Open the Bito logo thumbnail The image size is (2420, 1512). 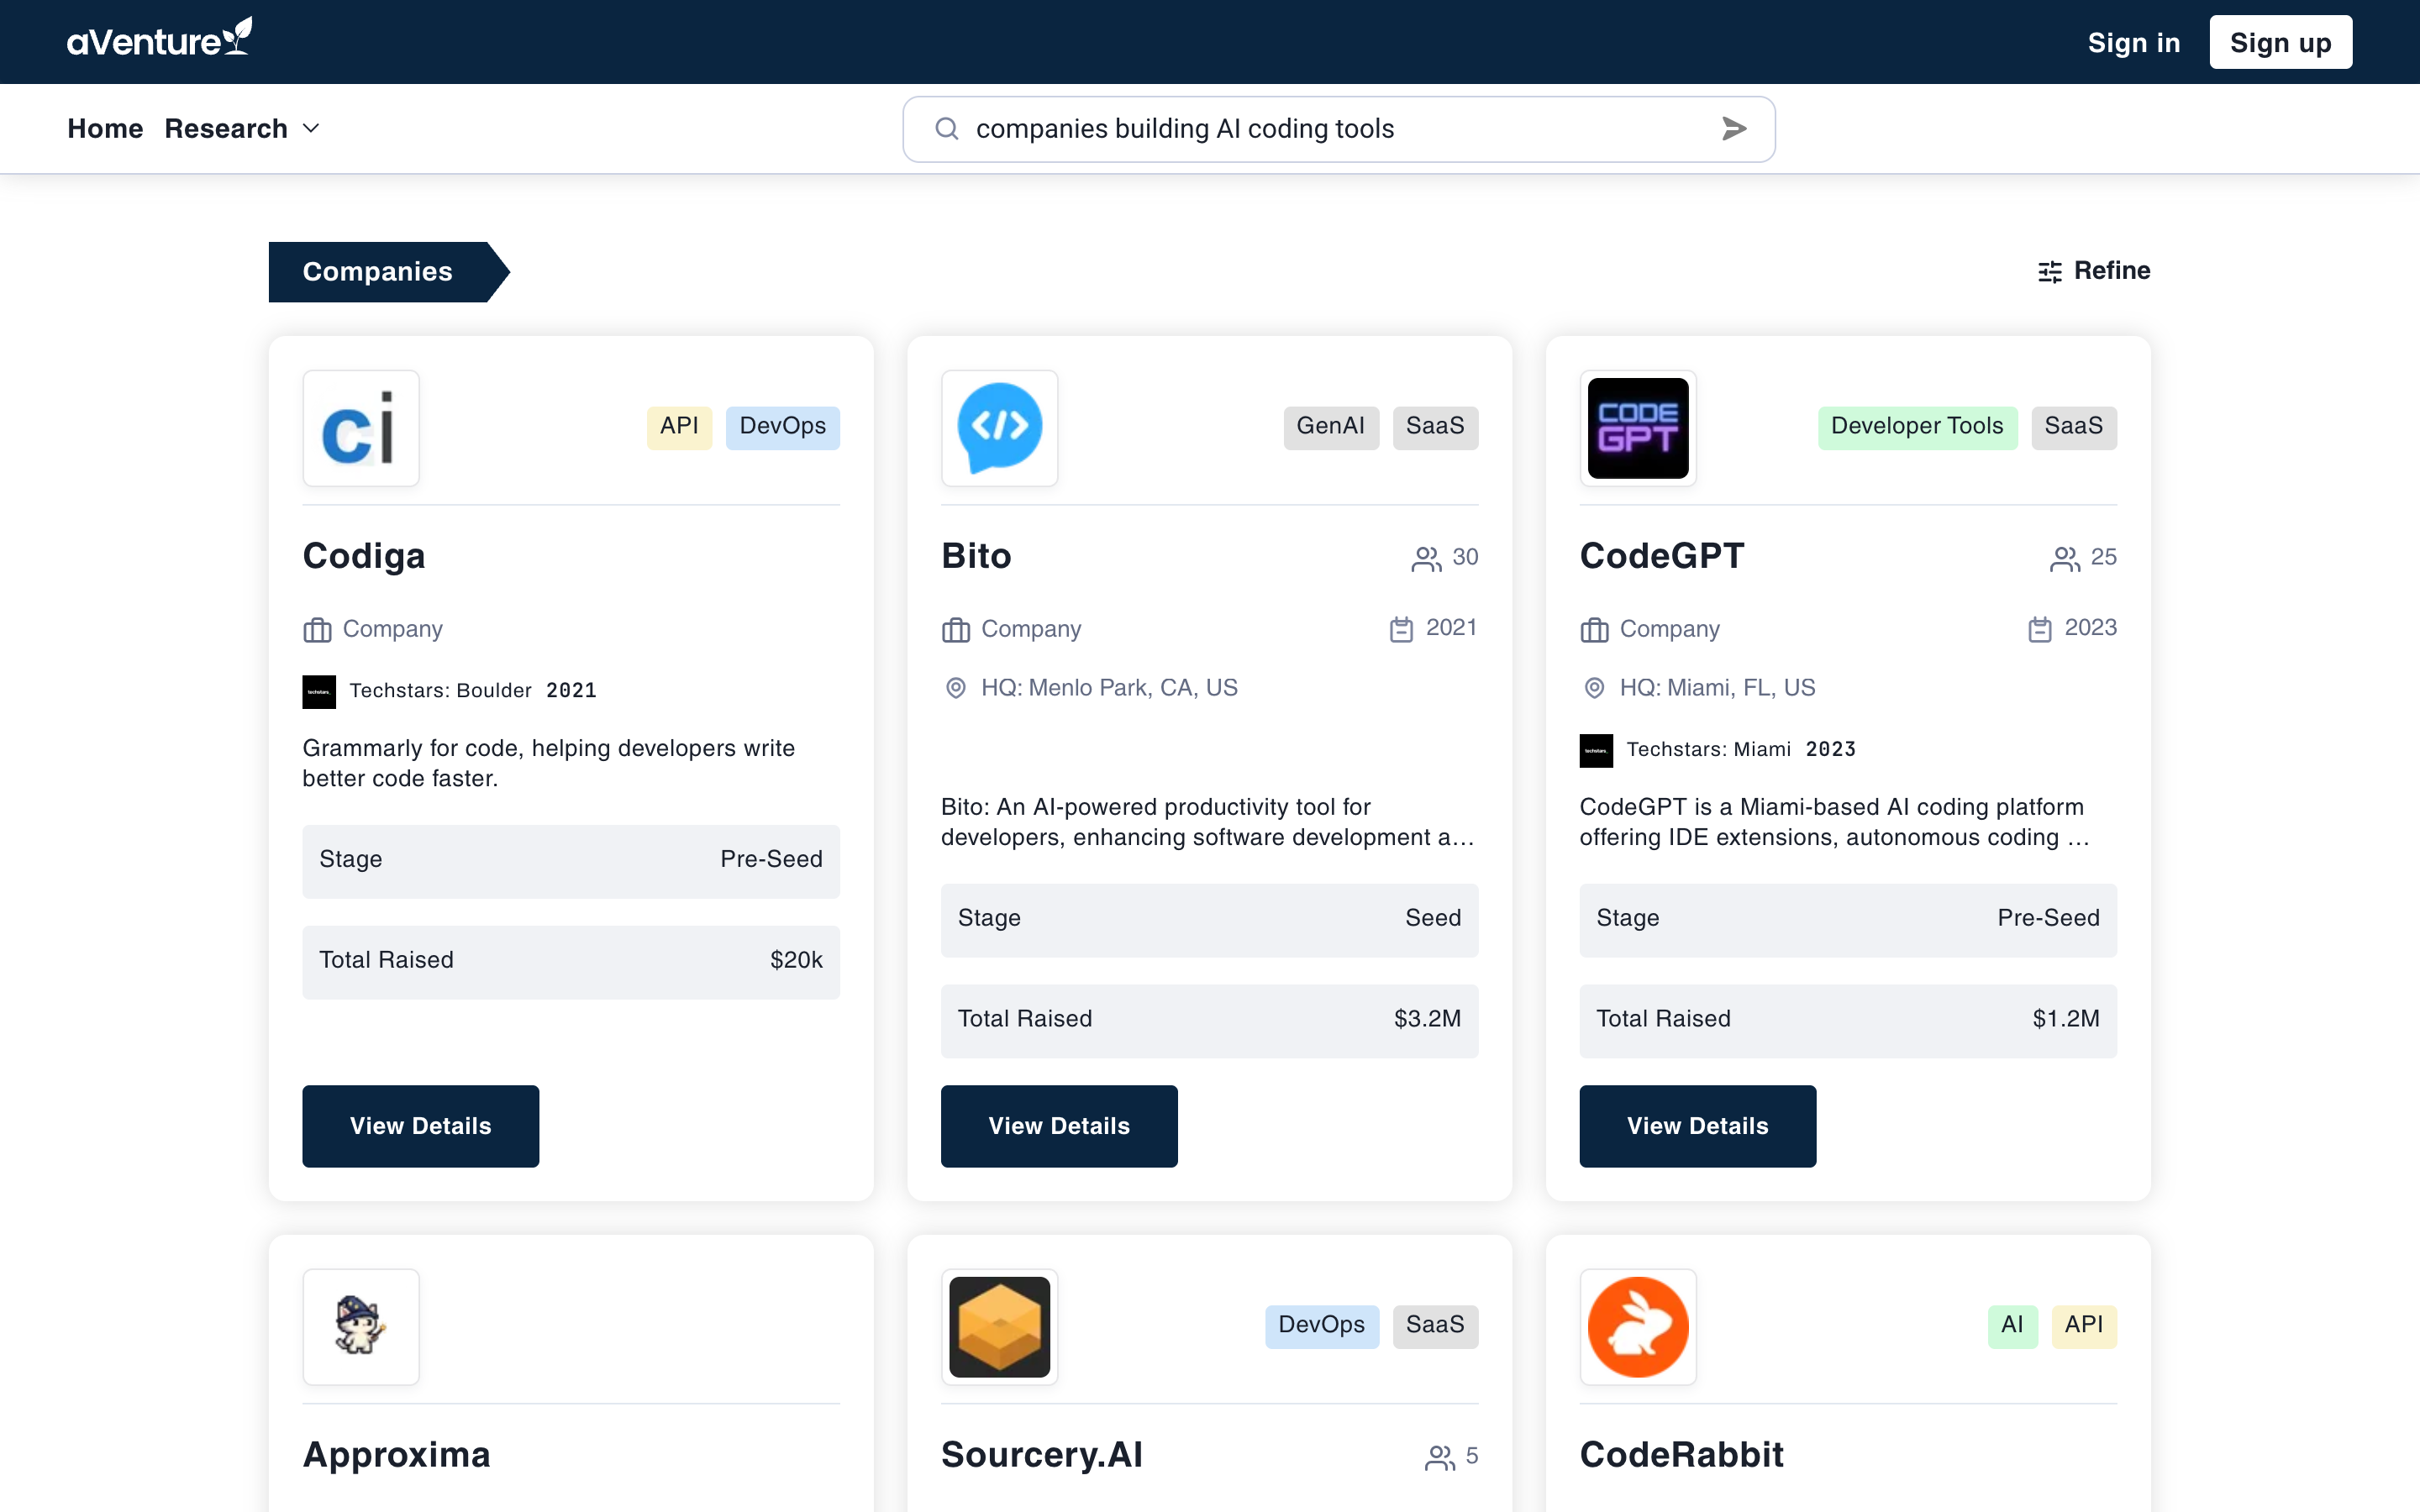[999, 428]
